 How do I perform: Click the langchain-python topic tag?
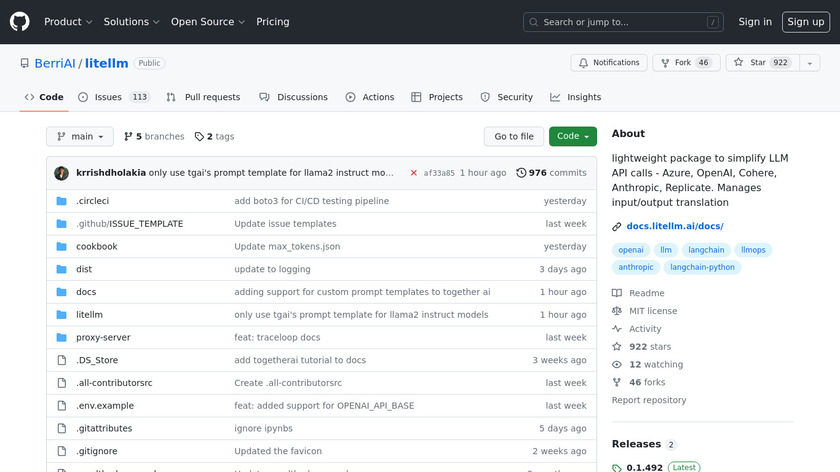pos(702,267)
